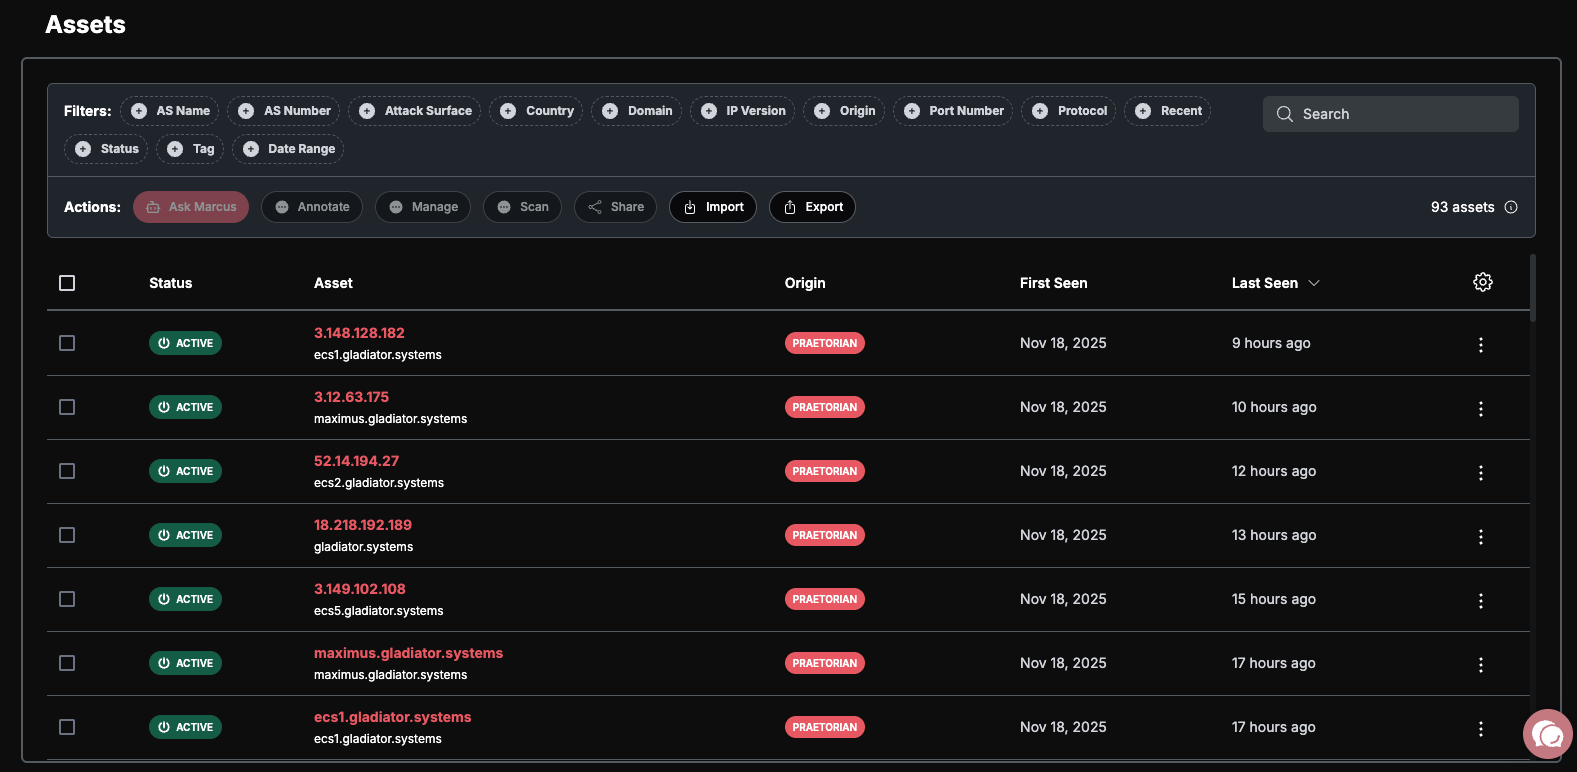Click the plus icon on Tag filter
Viewport: 1577px width, 772px height.
coord(175,149)
